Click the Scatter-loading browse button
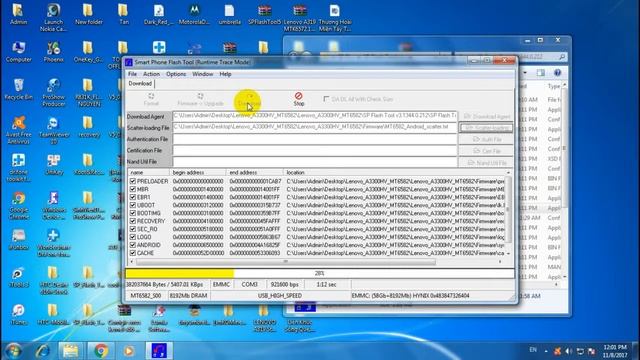Viewport: 640px width, 360px height. (x=486, y=128)
